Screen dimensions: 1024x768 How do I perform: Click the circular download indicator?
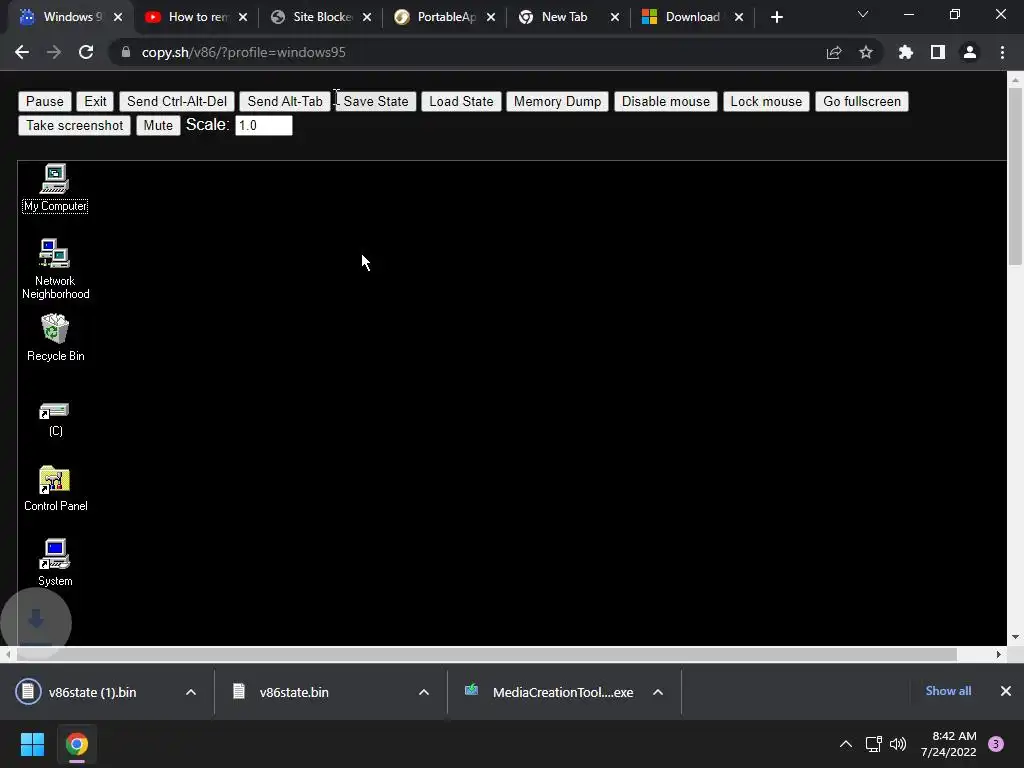click(36, 622)
